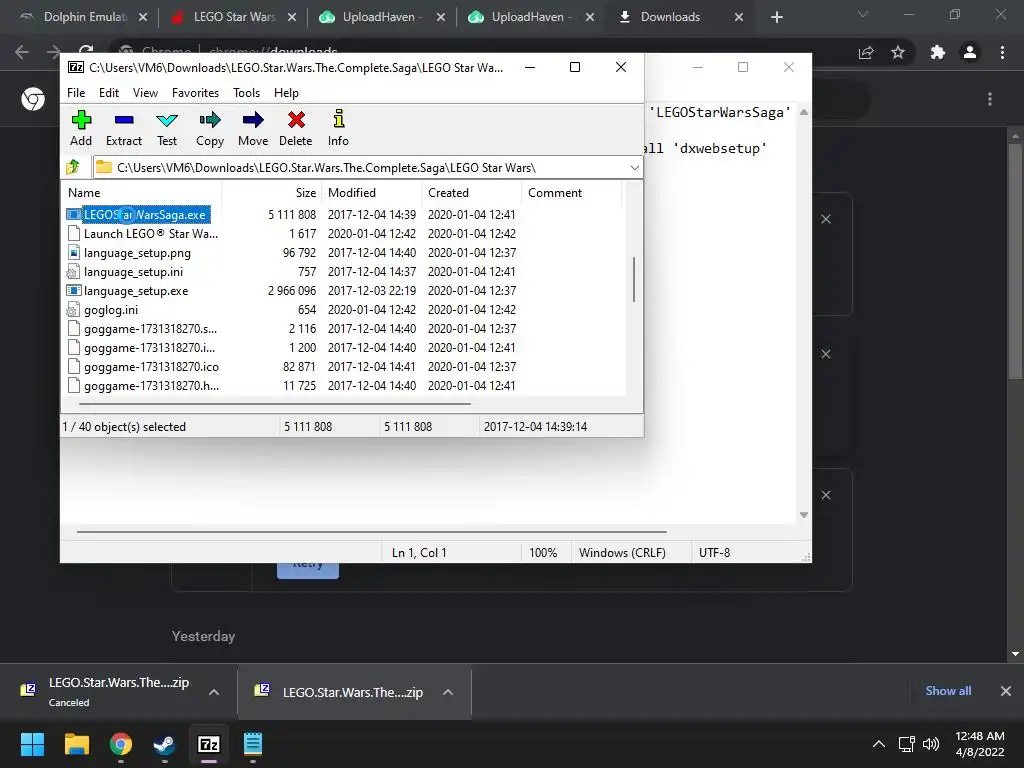Screen dimensions: 1024x768
Task: Switch to LEGO Star Wars browser tab
Action: pyautogui.click(x=234, y=17)
